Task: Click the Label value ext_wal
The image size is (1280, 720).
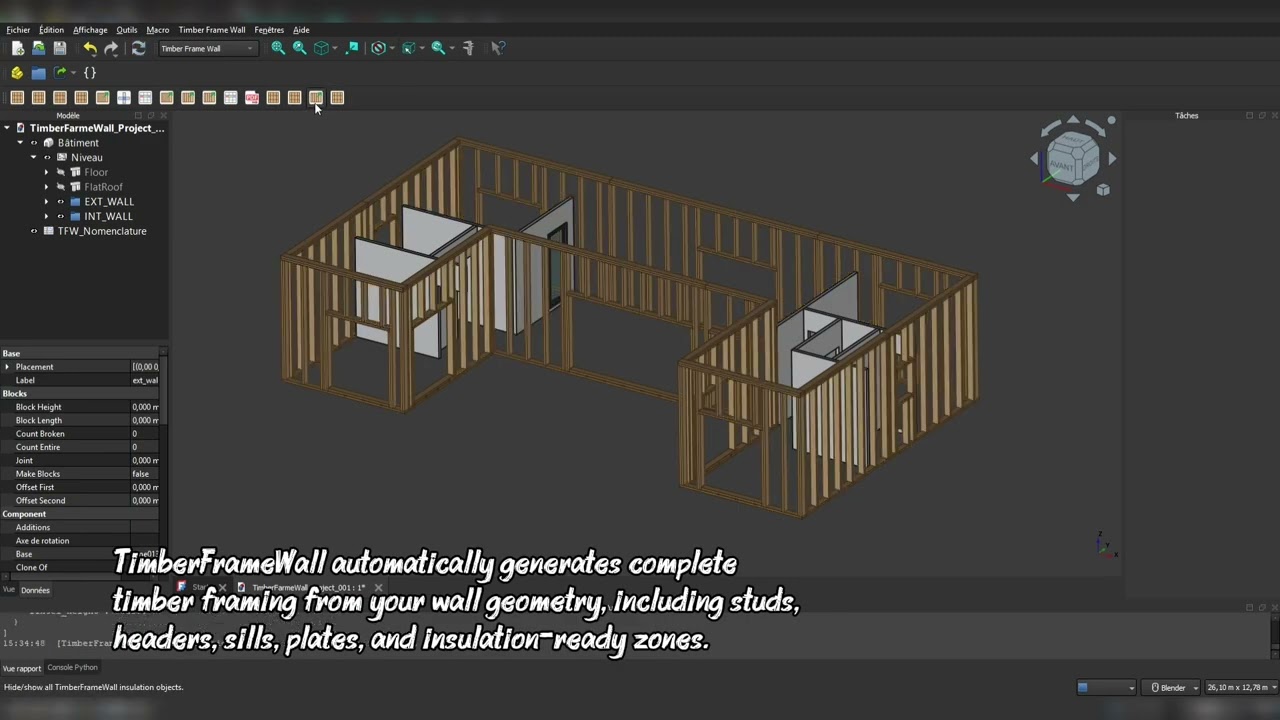Action: tap(144, 380)
